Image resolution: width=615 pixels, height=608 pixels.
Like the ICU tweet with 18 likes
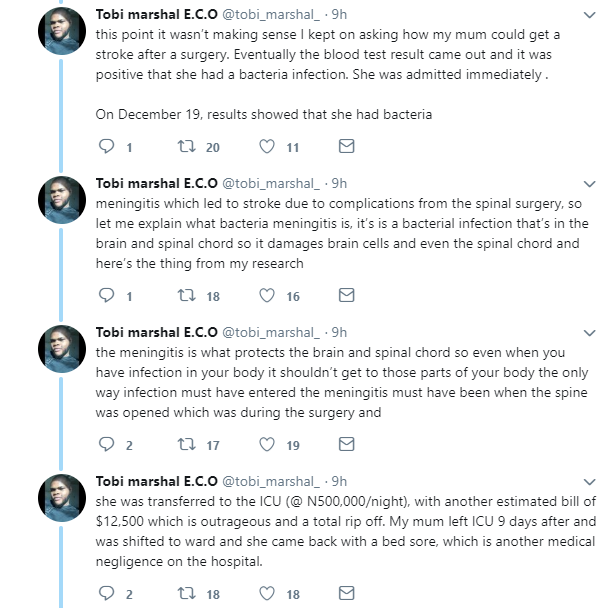[x=267, y=594]
